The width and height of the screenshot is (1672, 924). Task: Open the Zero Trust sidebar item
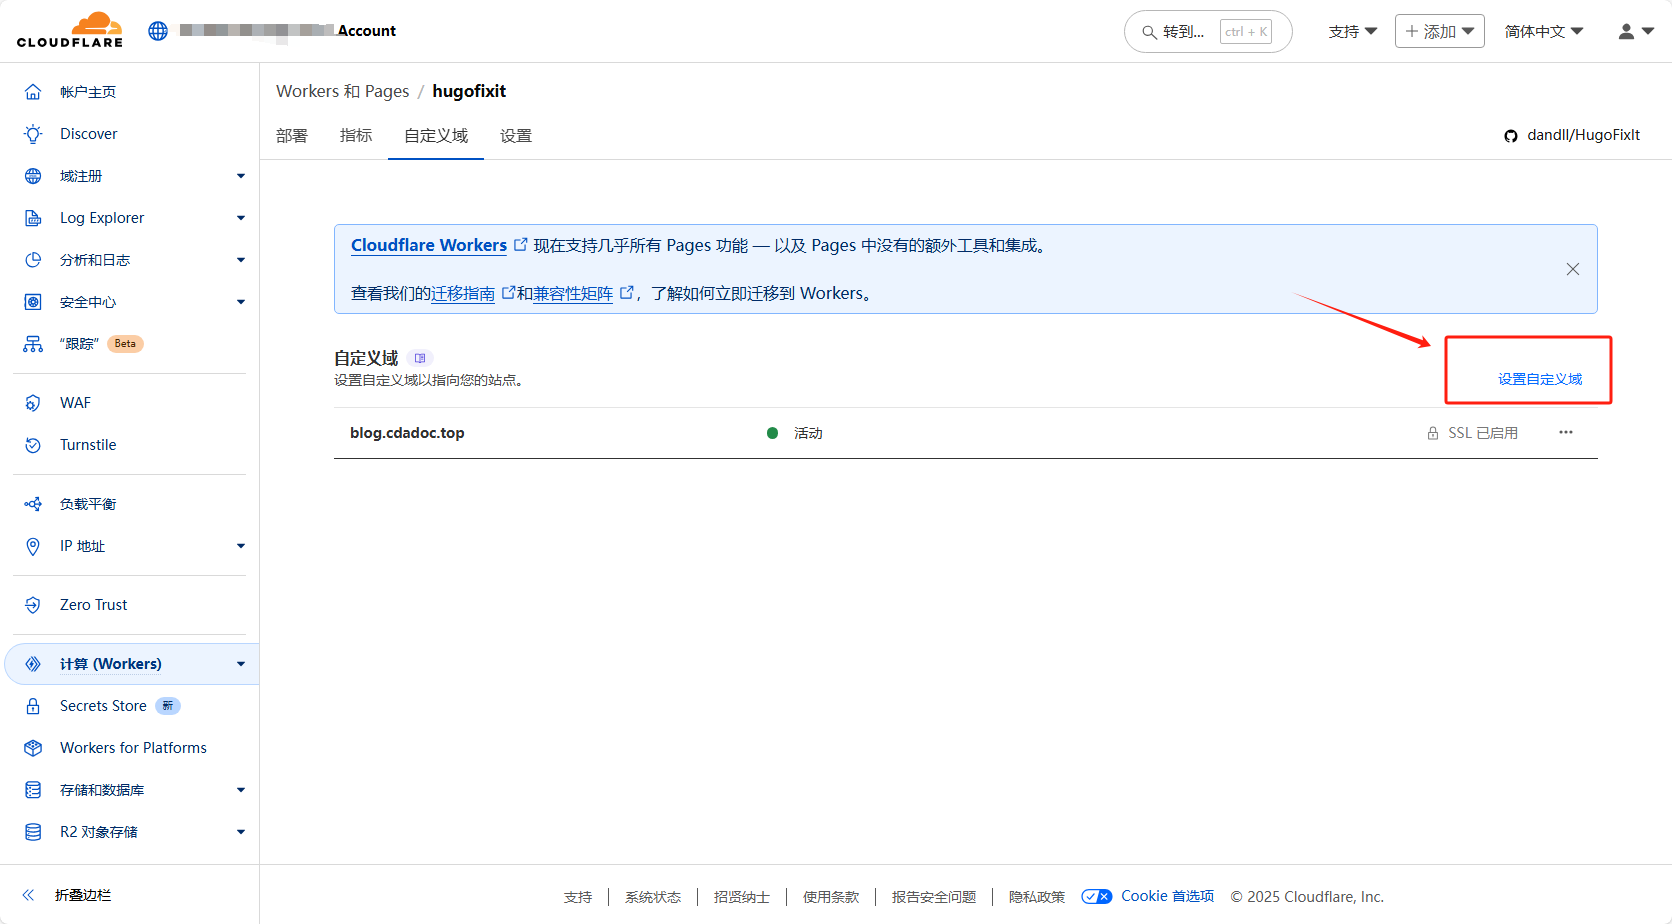click(93, 605)
